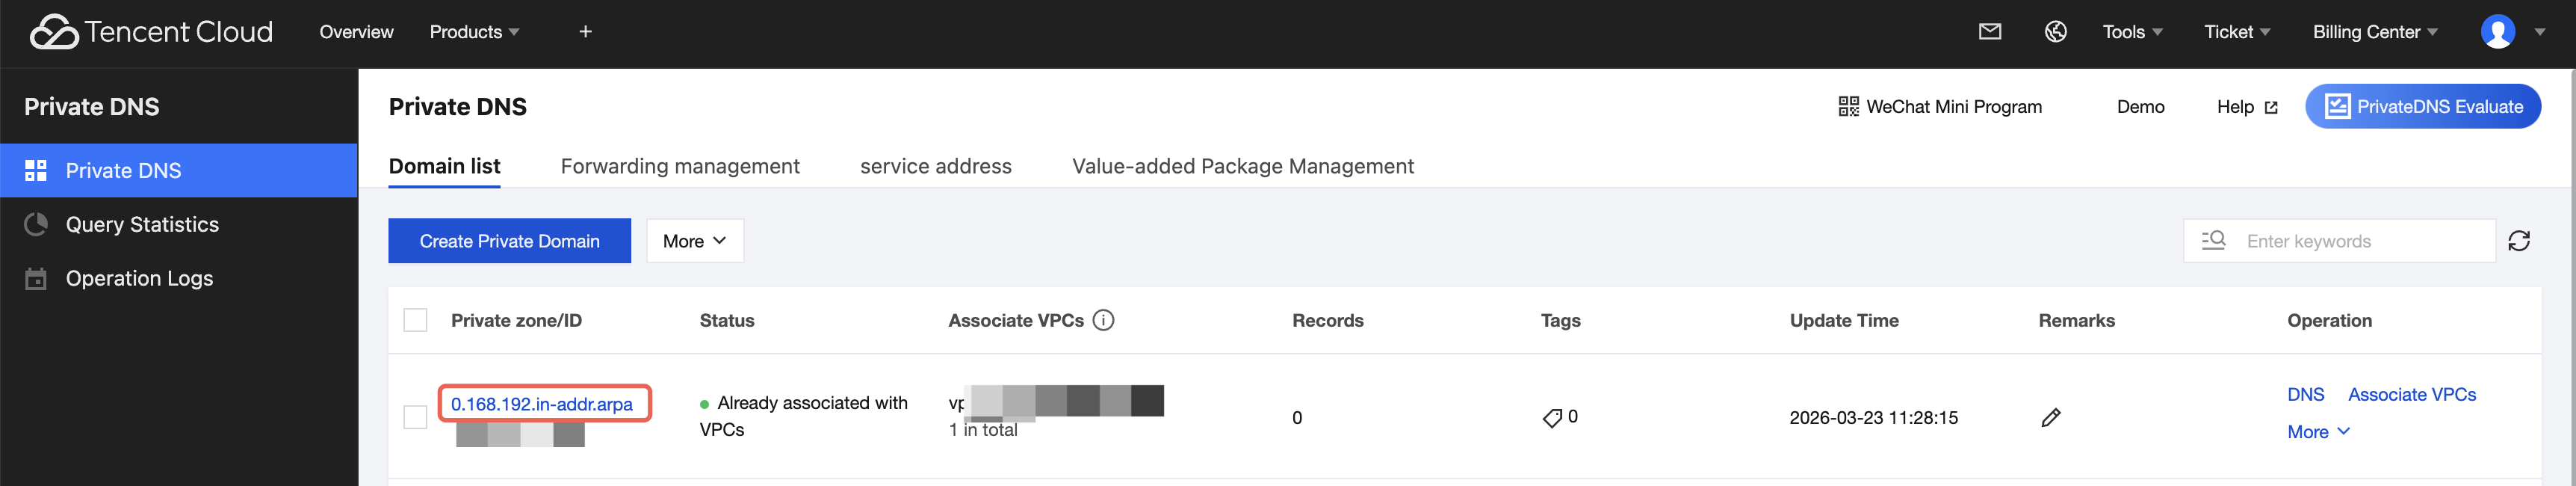Screen dimensions: 2576x486
Task: Open the Billing Center dropdown
Action: [2375, 32]
